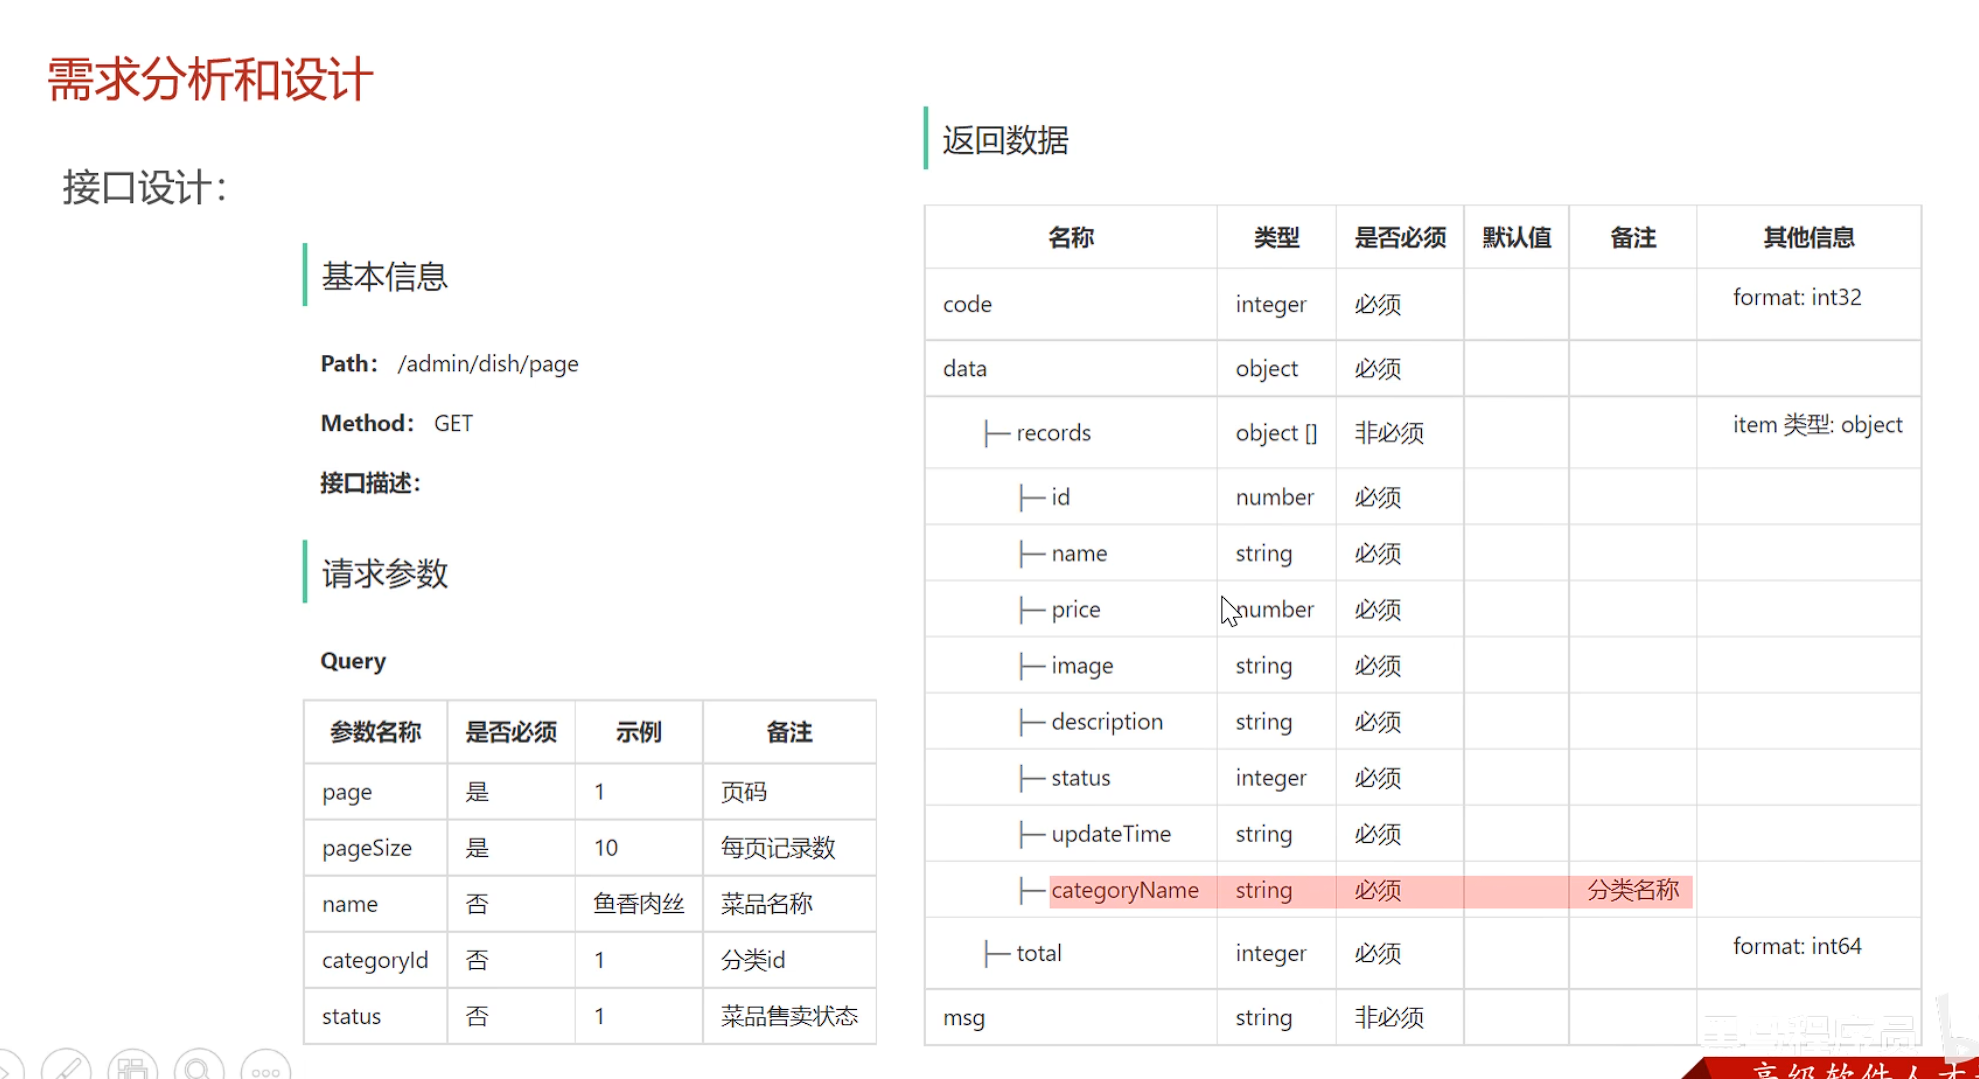Select the msg row in return table
Viewport: 1979px width, 1079px height.
pyautogui.click(x=963, y=1017)
